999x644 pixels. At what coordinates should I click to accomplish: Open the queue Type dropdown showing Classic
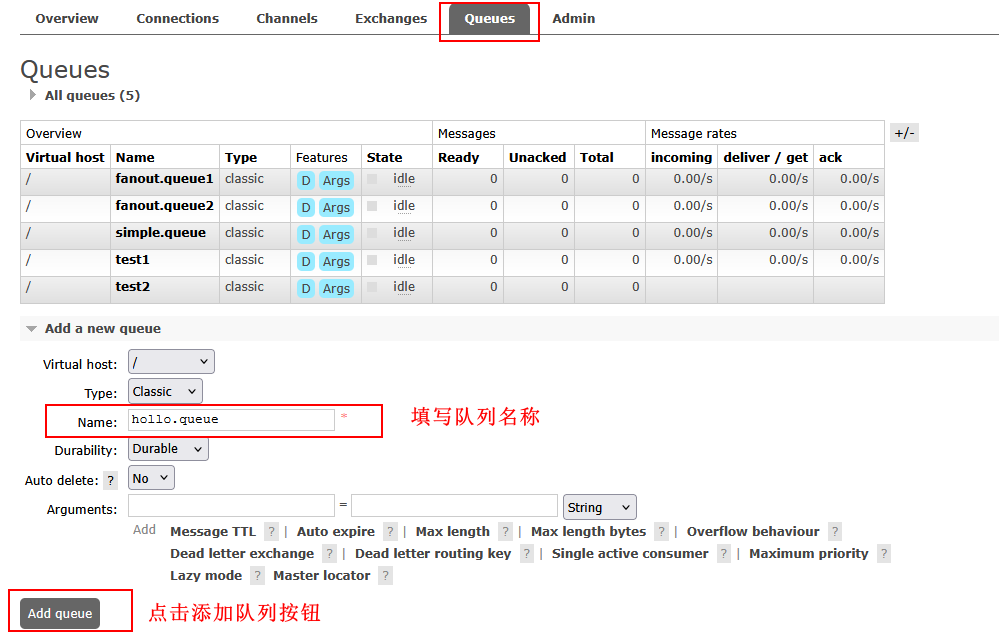click(x=165, y=391)
